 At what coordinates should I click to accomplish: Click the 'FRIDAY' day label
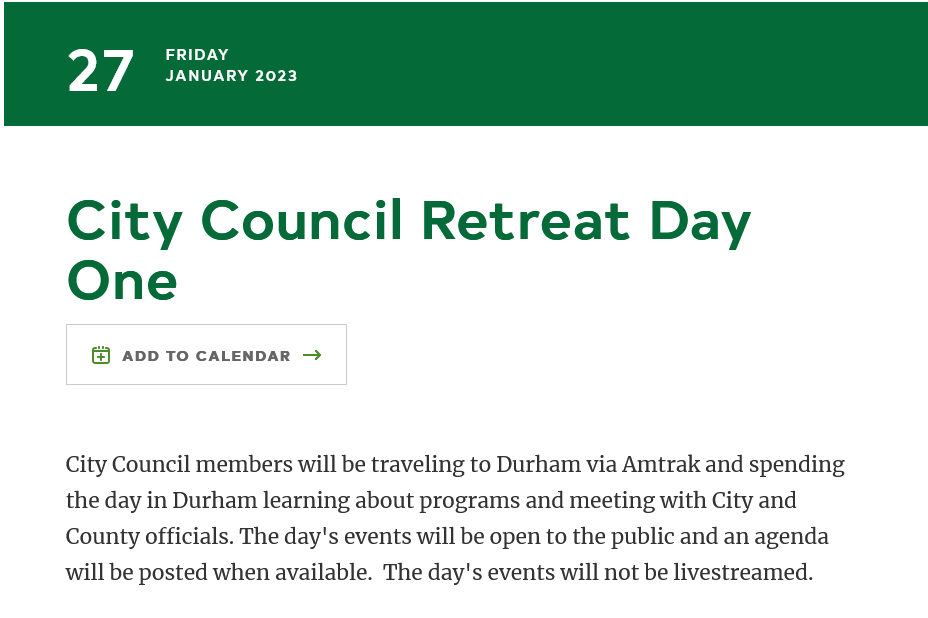pos(197,54)
